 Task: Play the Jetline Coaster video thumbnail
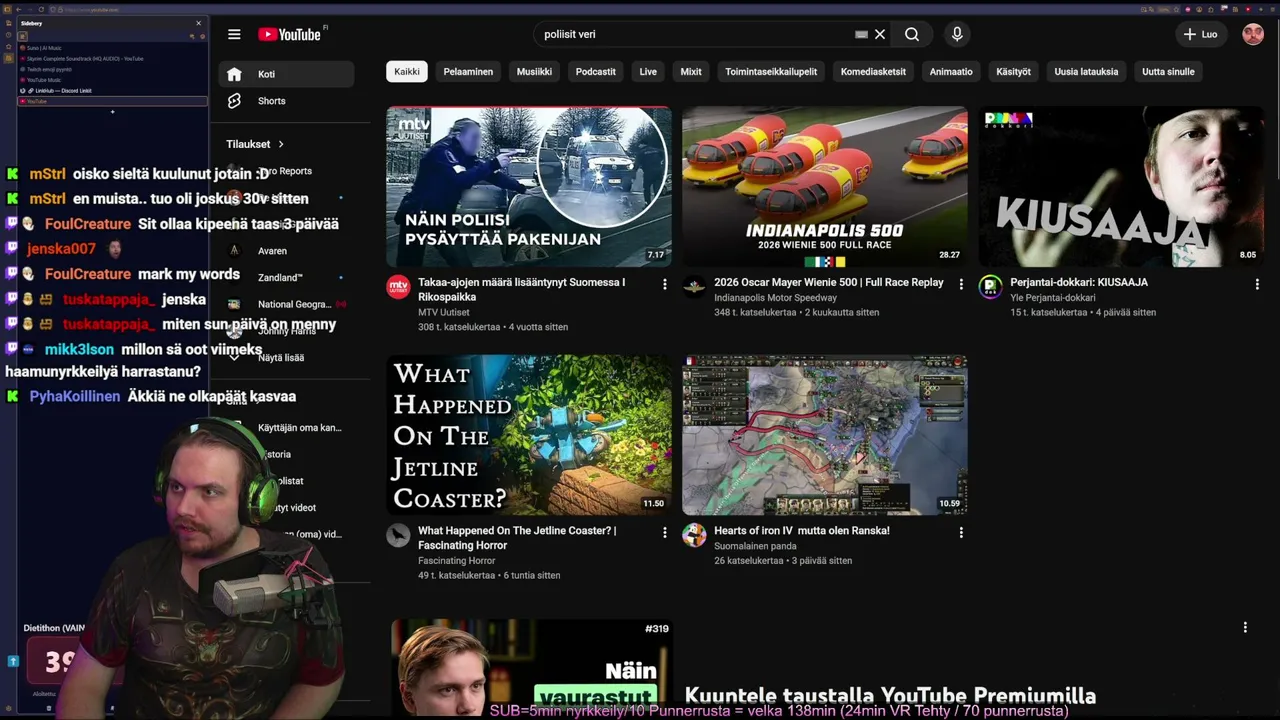tap(529, 435)
